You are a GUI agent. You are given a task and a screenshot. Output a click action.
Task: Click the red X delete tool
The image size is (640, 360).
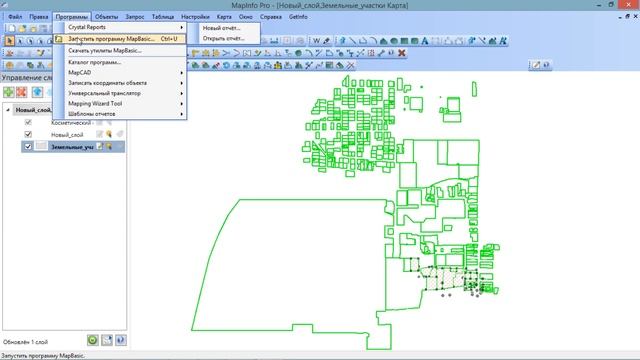coord(402,53)
